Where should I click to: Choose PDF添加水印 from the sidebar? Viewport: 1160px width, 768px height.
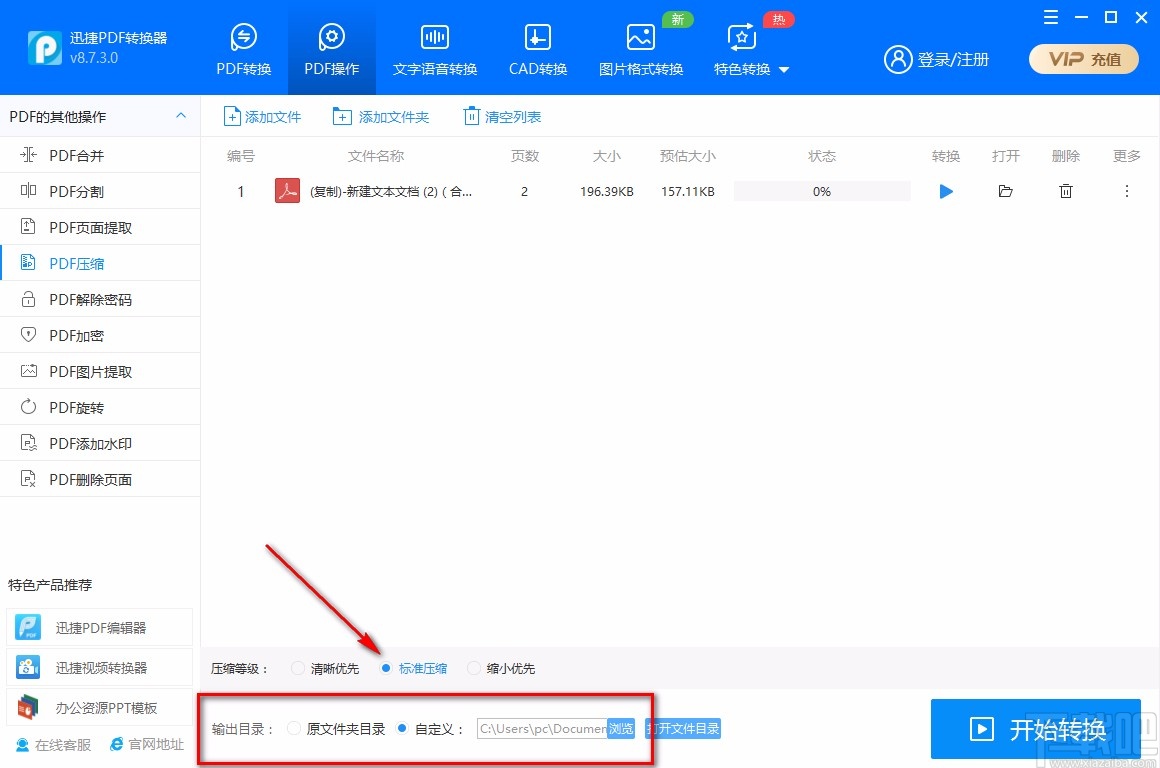tap(100, 443)
